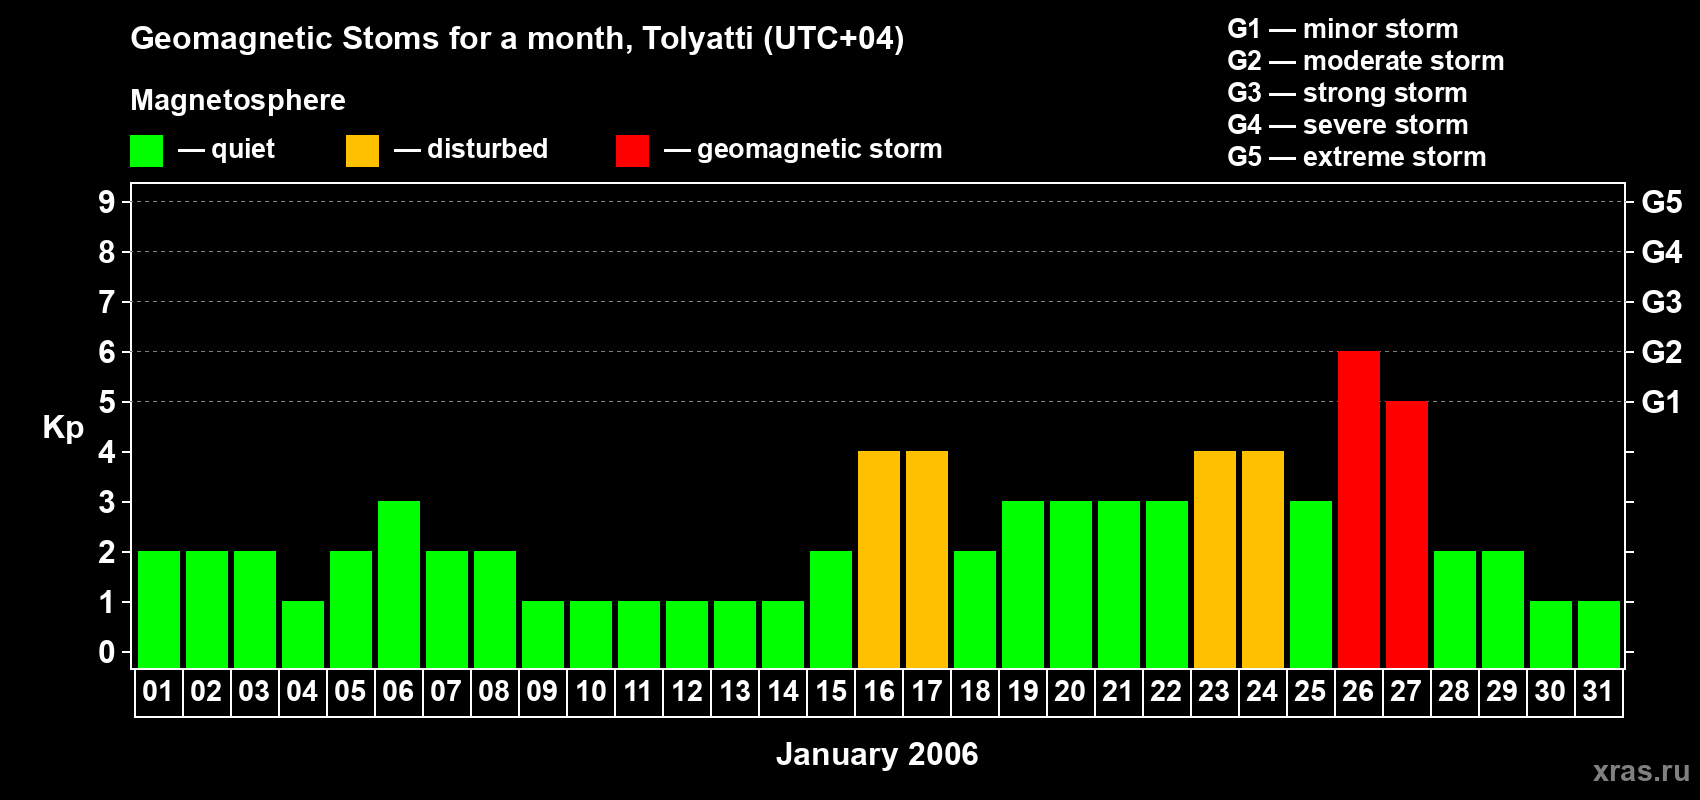Click the orange bar for day 23
The image size is (1700, 800).
coord(1215,560)
